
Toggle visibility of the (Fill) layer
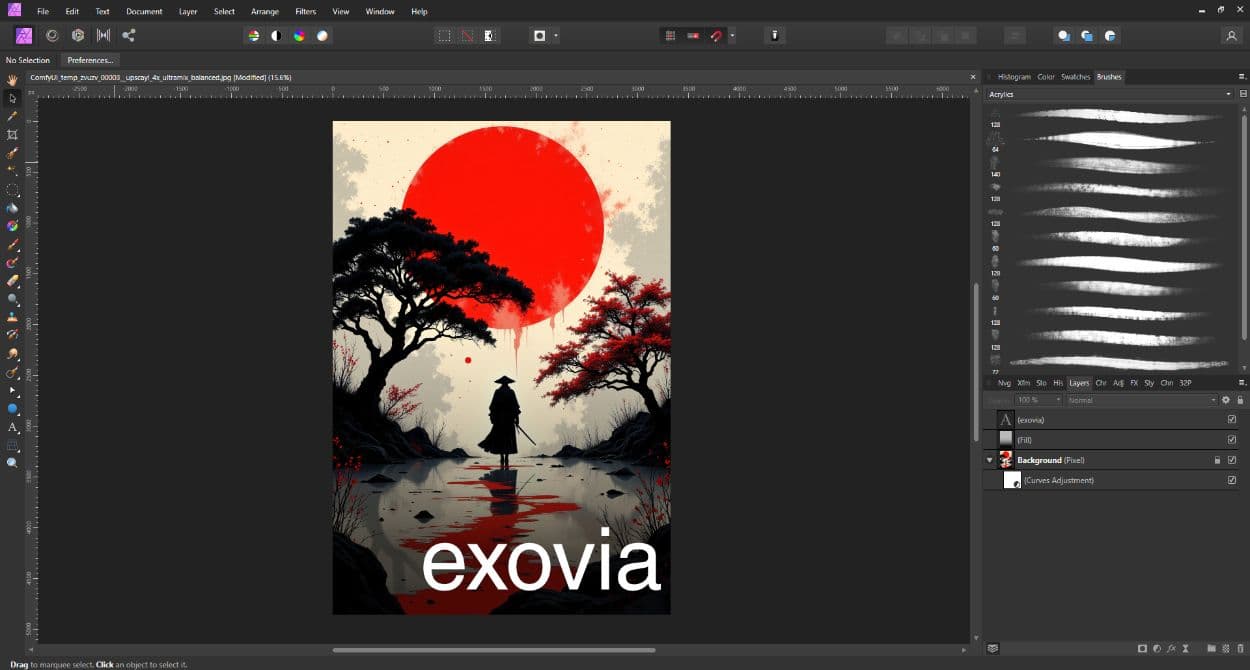coord(1231,440)
